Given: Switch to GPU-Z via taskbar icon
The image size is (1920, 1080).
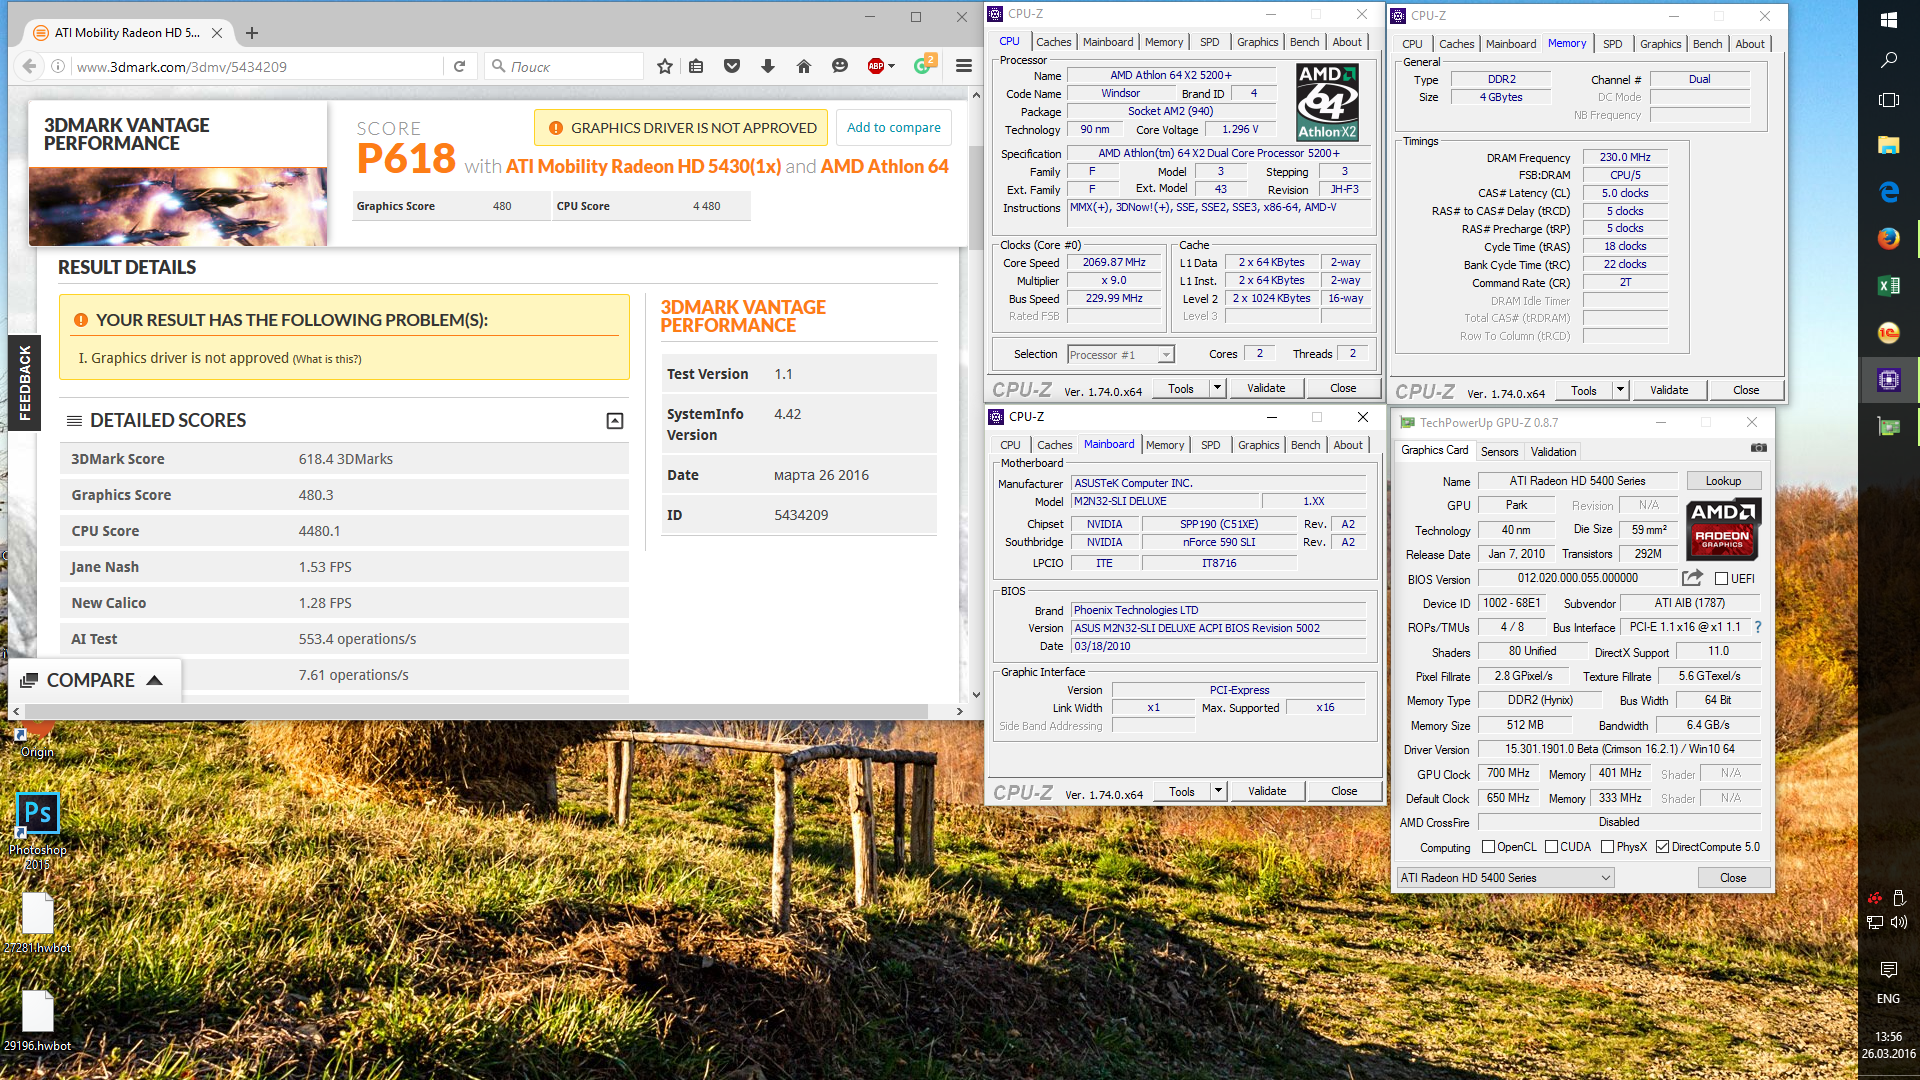Looking at the screenshot, I should [x=1889, y=427].
